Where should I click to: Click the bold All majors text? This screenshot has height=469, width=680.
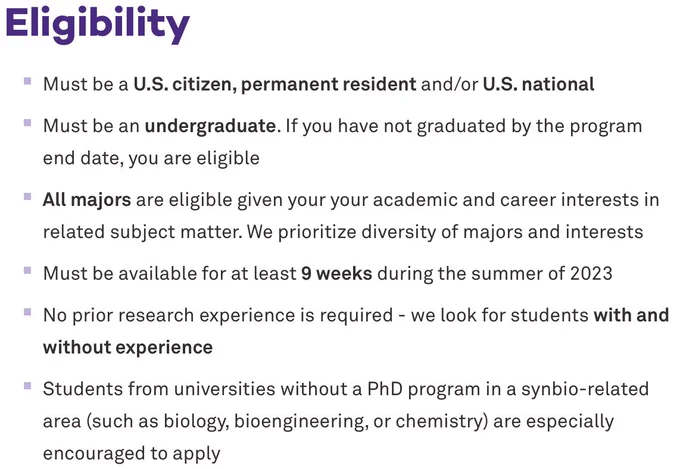click(87, 200)
